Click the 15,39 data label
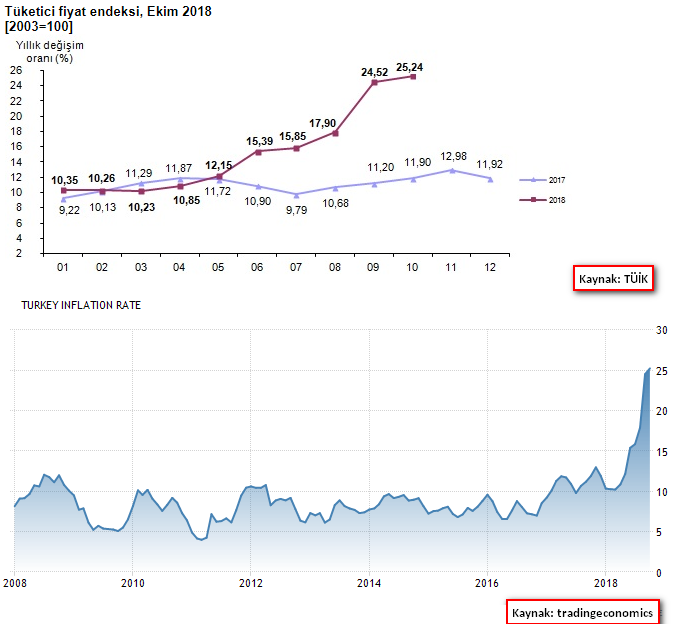 point(259,141)
